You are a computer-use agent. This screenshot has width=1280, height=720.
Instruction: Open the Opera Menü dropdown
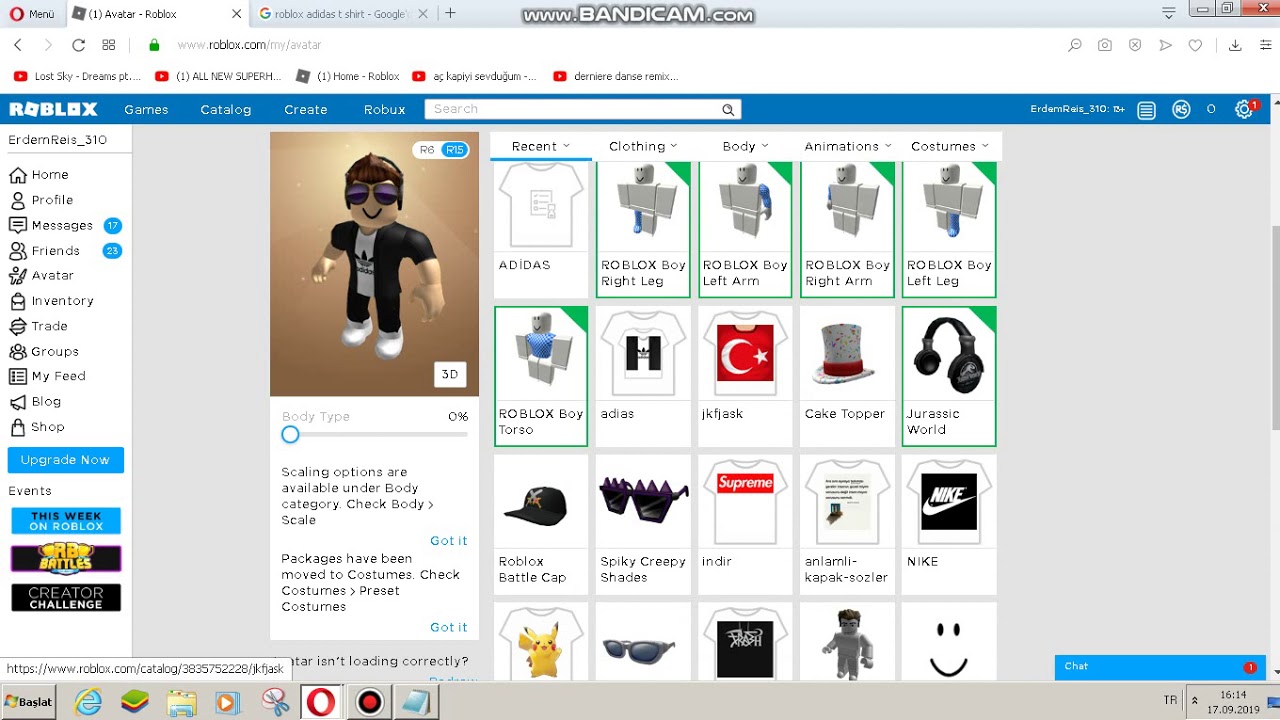click(32, 14)
